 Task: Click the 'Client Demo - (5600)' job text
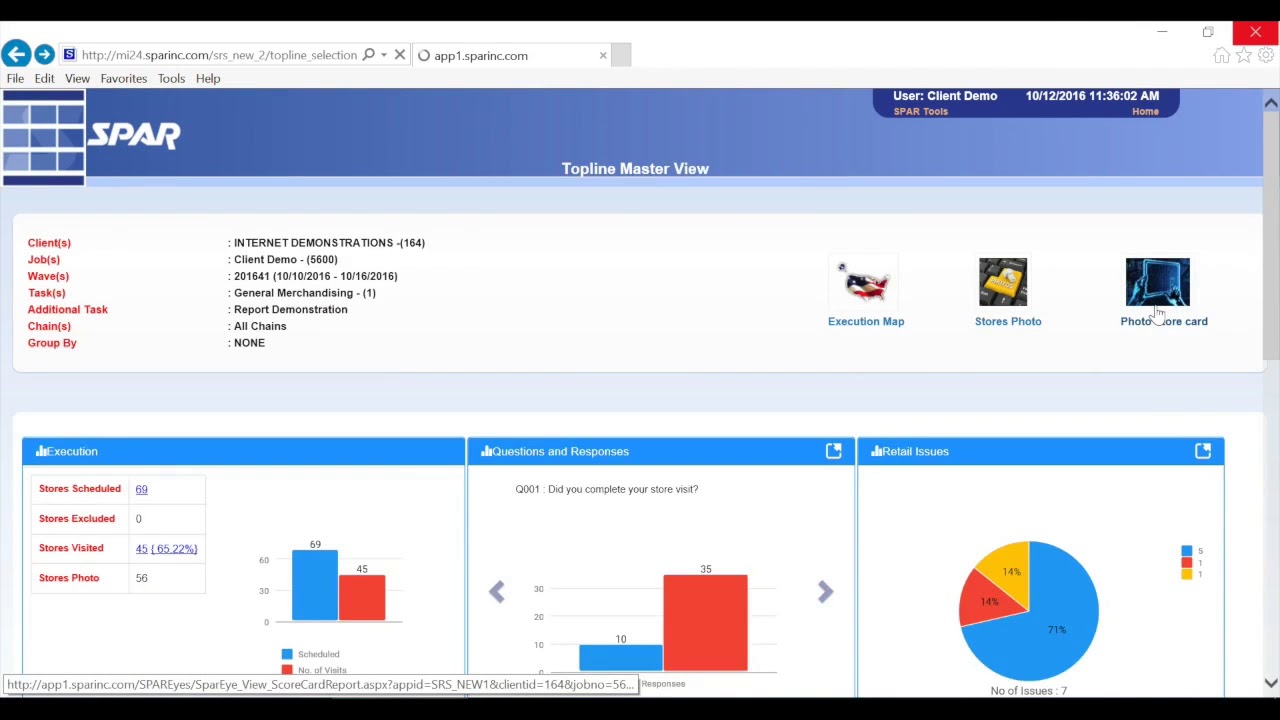pos(286,260)
